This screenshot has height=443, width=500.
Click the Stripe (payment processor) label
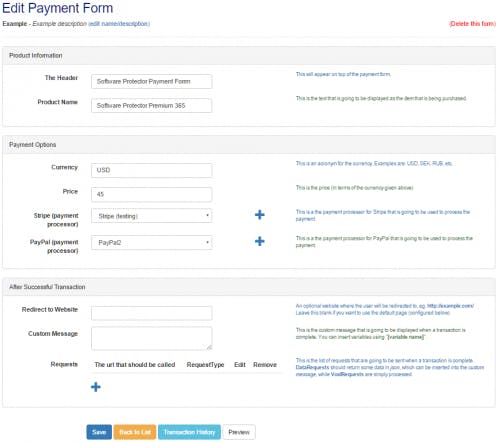tap(56, 220)
